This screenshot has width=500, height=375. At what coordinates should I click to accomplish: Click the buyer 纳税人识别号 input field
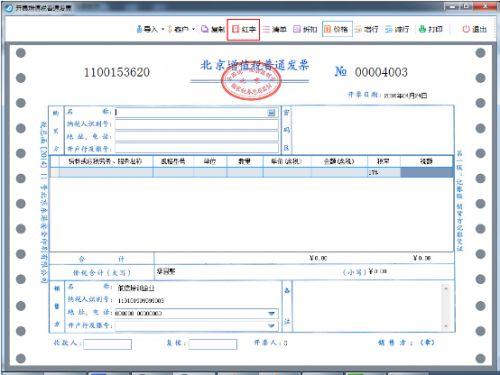click(x=197, y=124)
